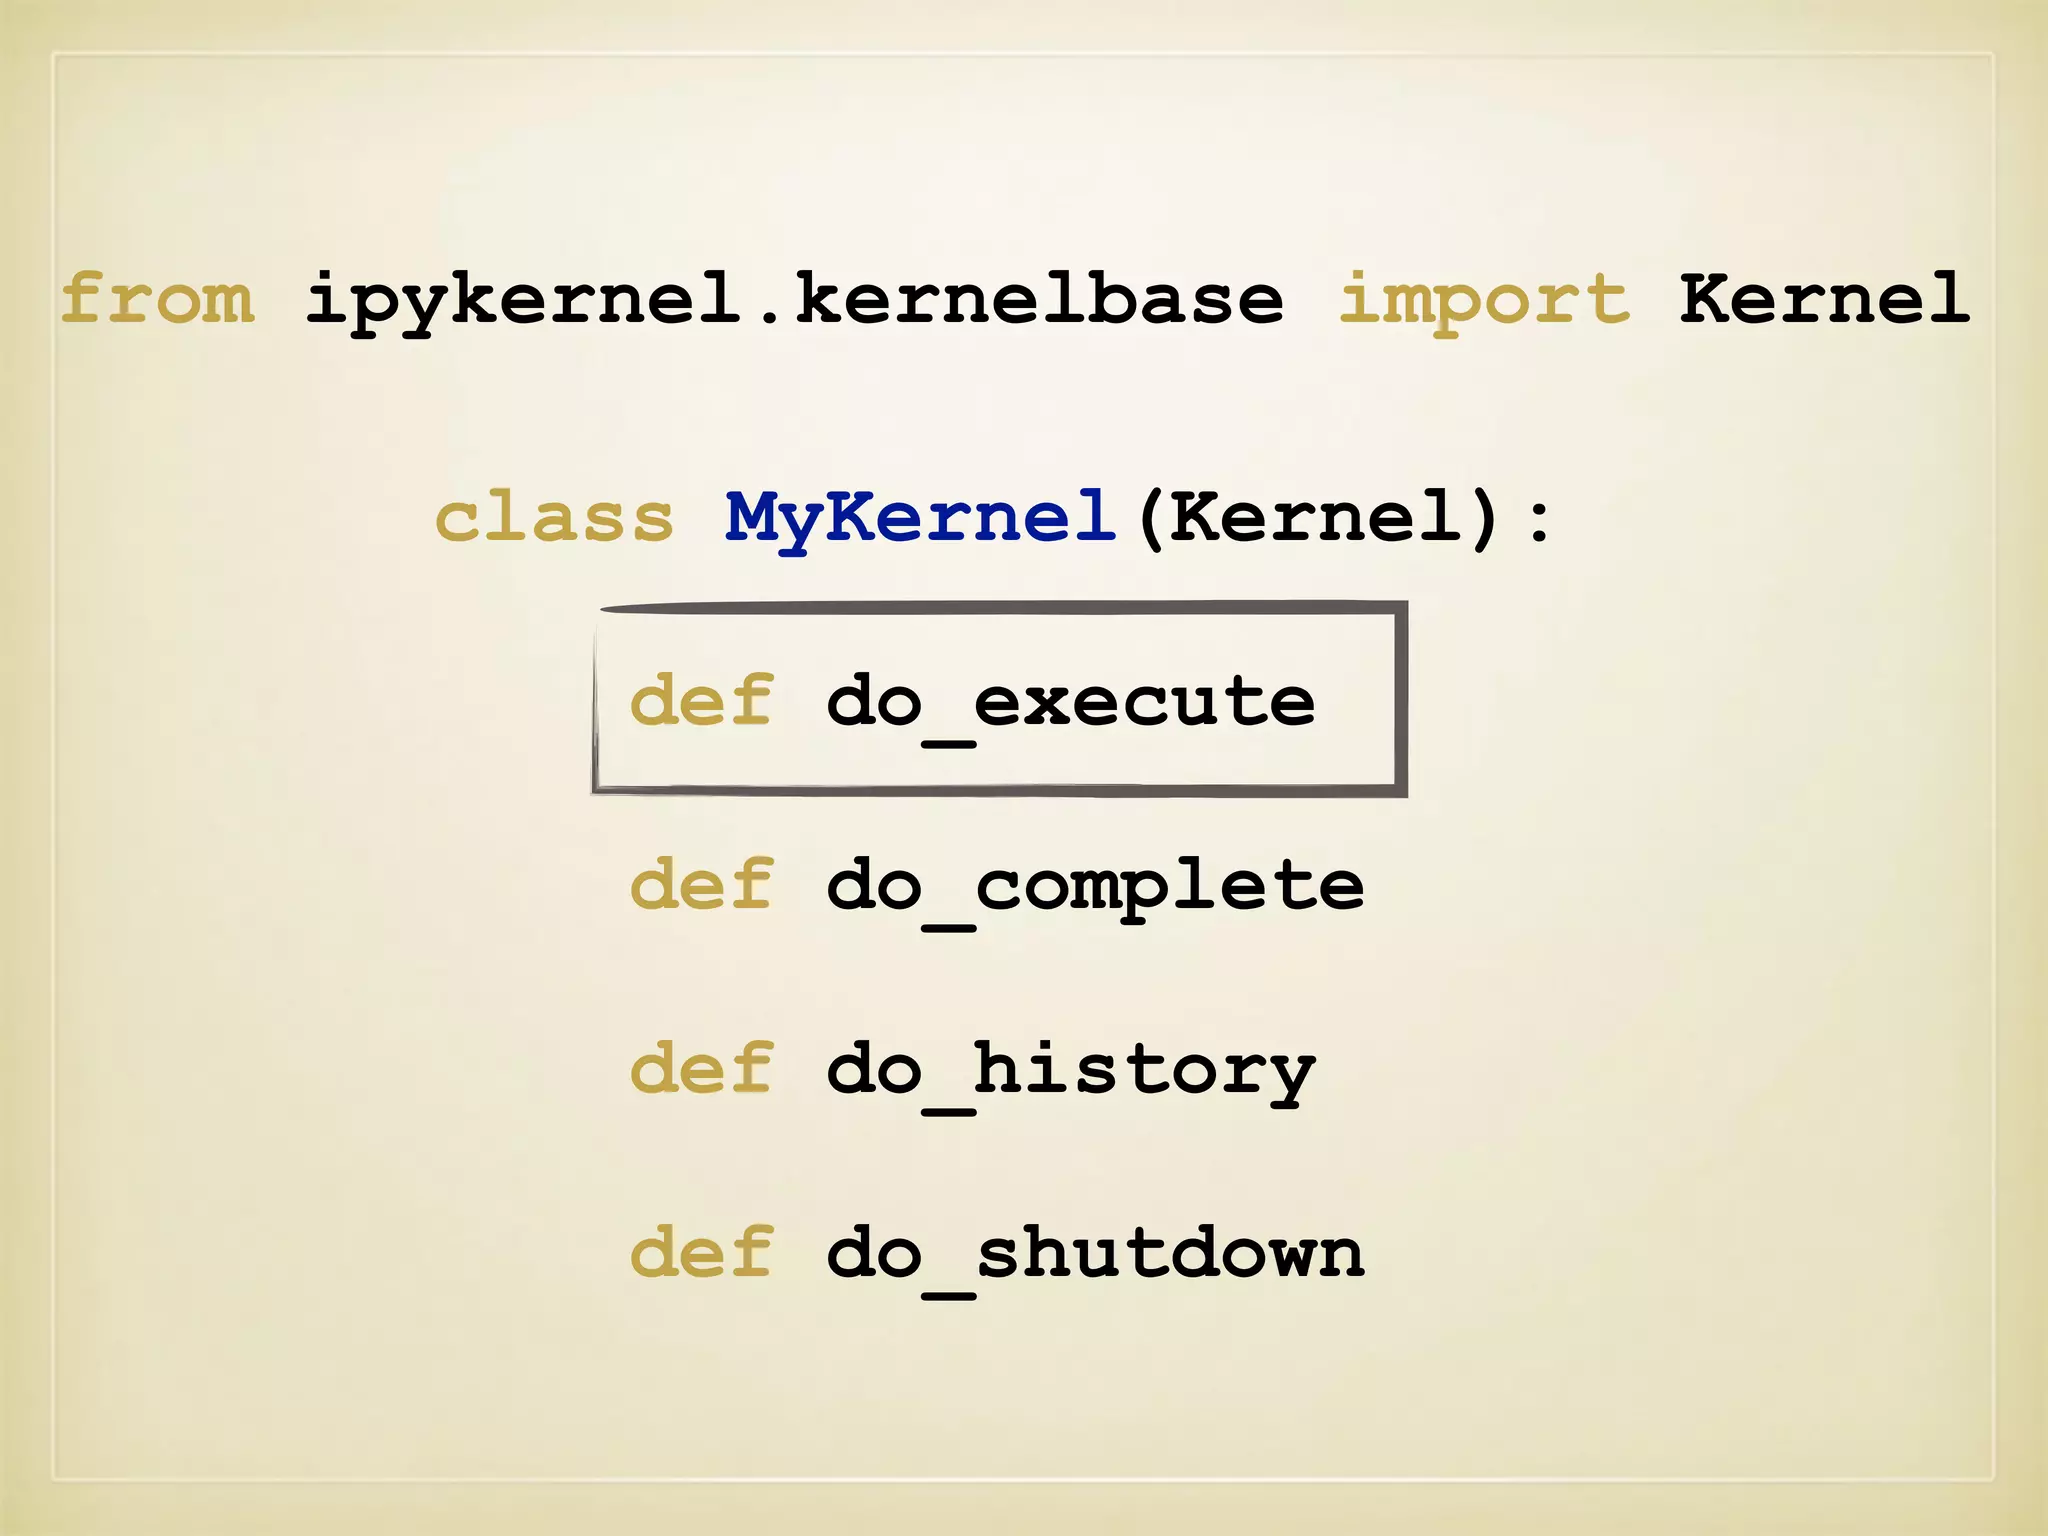Click the blue 'MyKernel' class name
This screenshot has width=2048, height=1536.
click(920, 521)
